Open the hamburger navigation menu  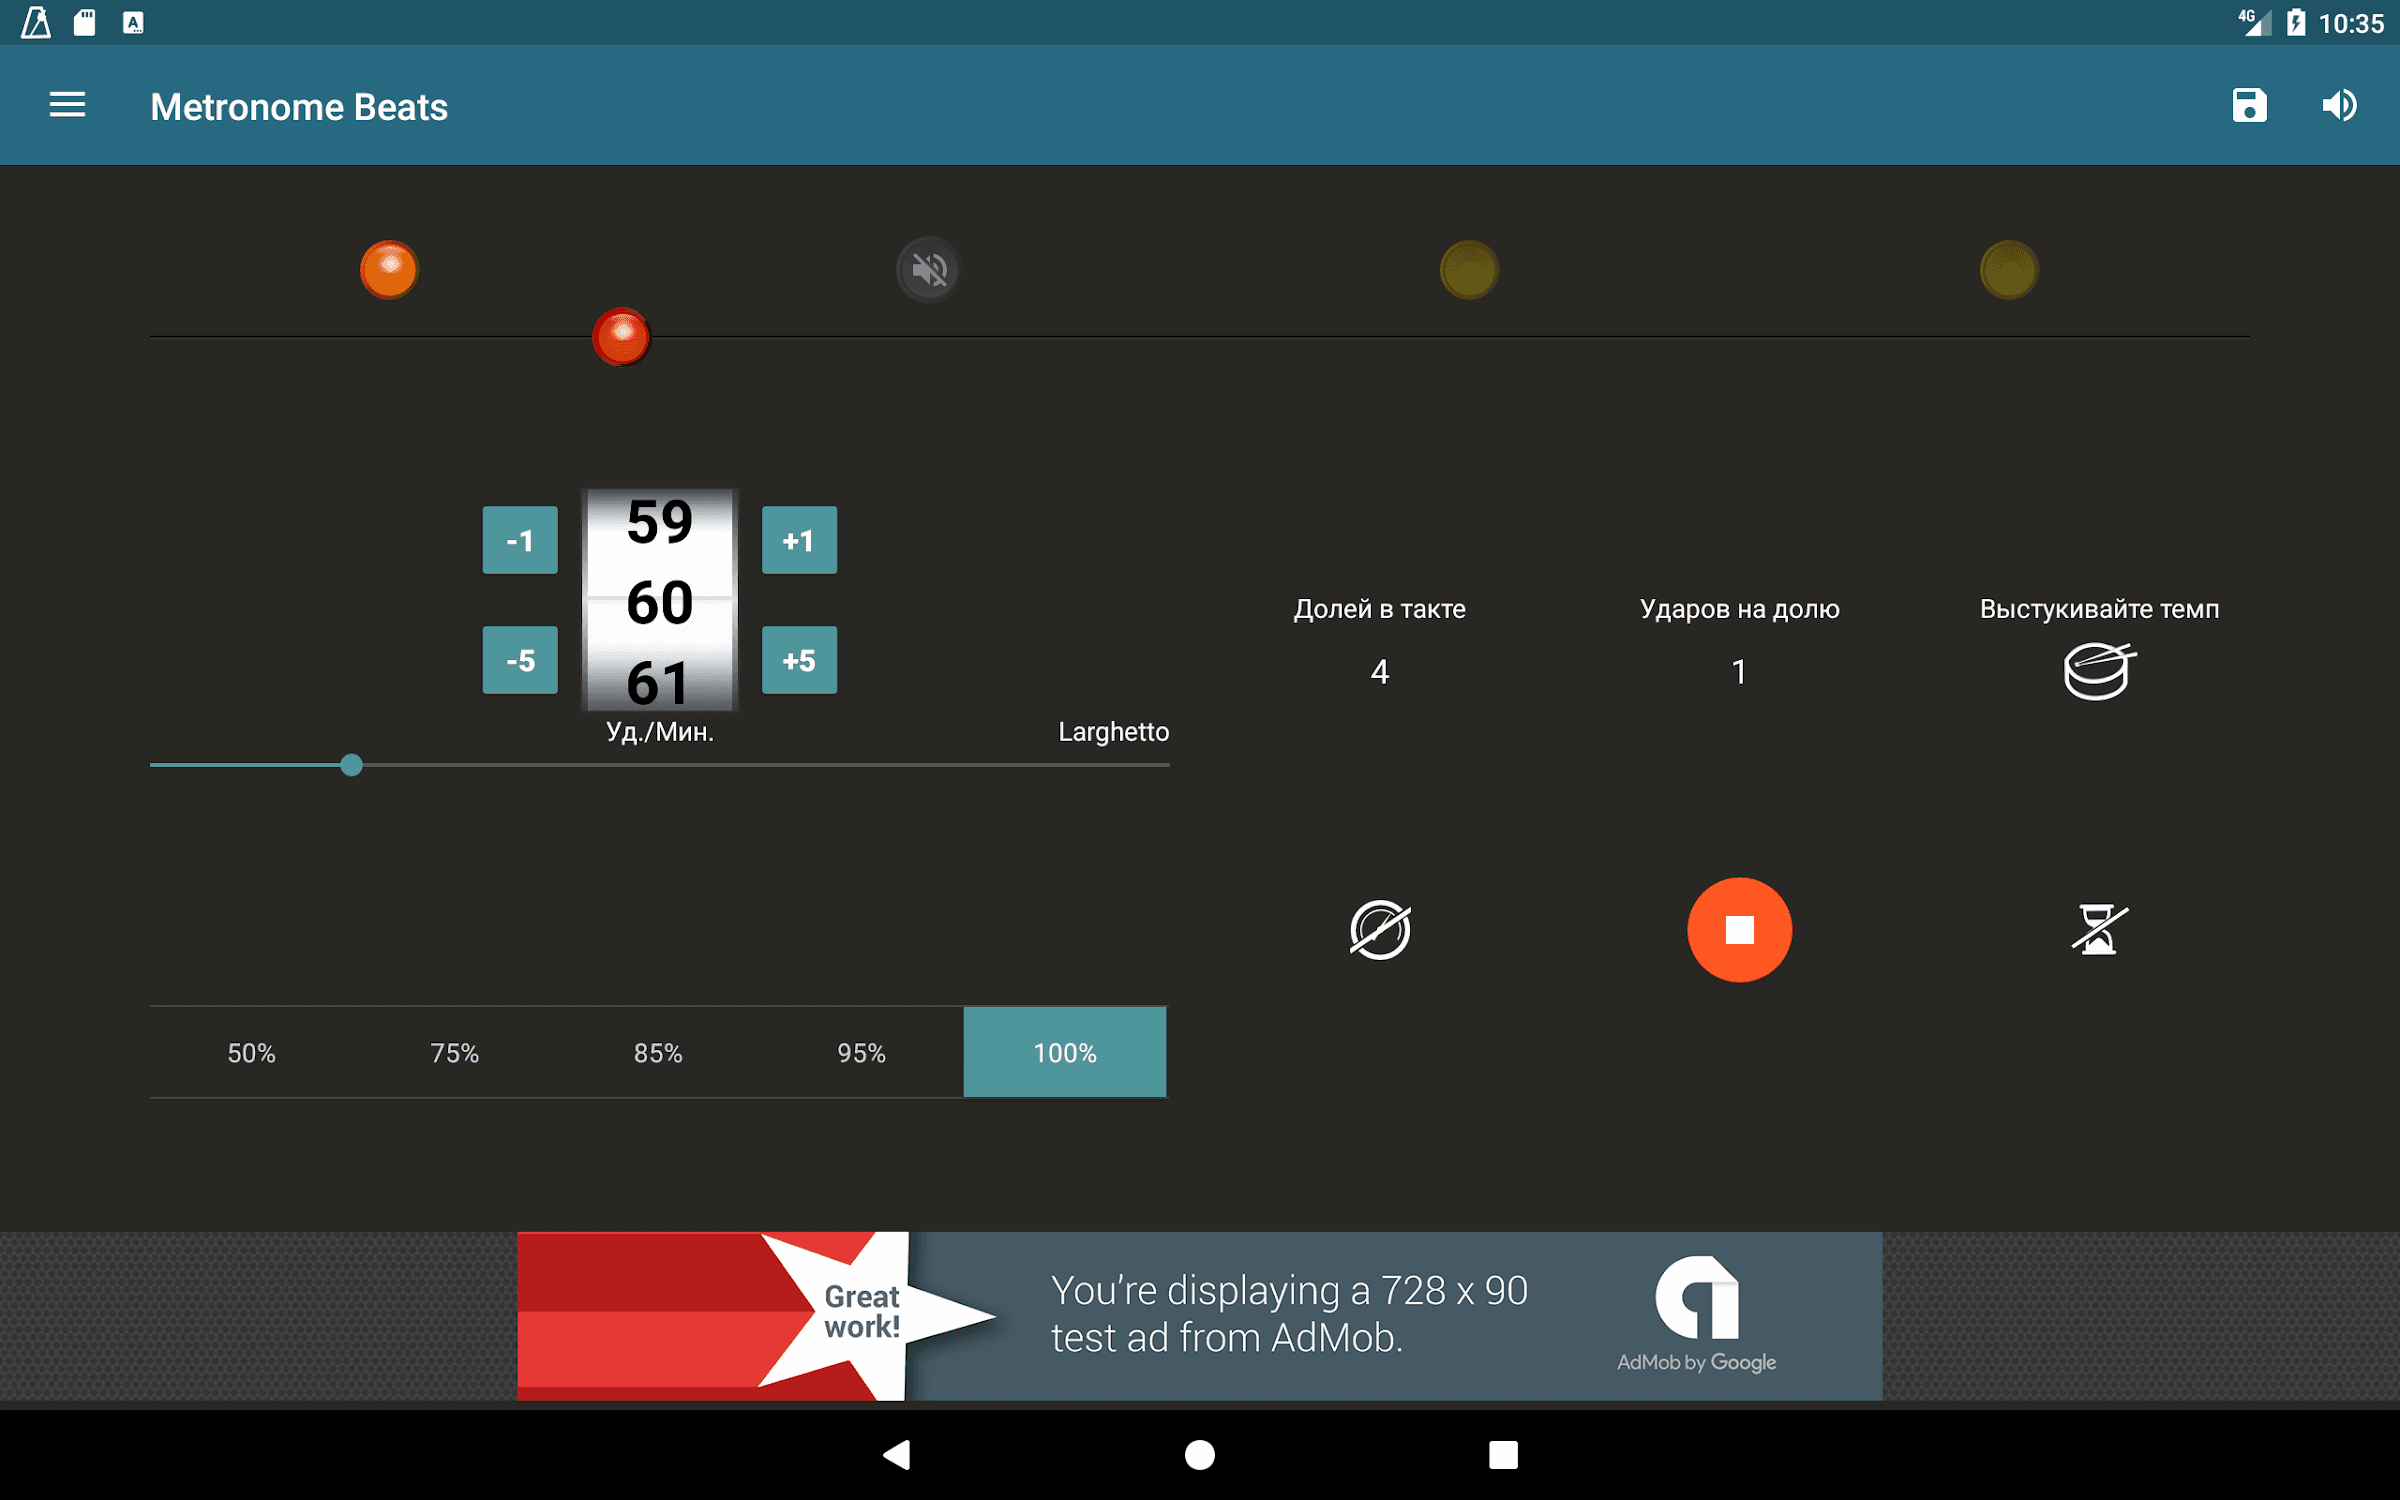pyautogui.click(x=67, y=105)
